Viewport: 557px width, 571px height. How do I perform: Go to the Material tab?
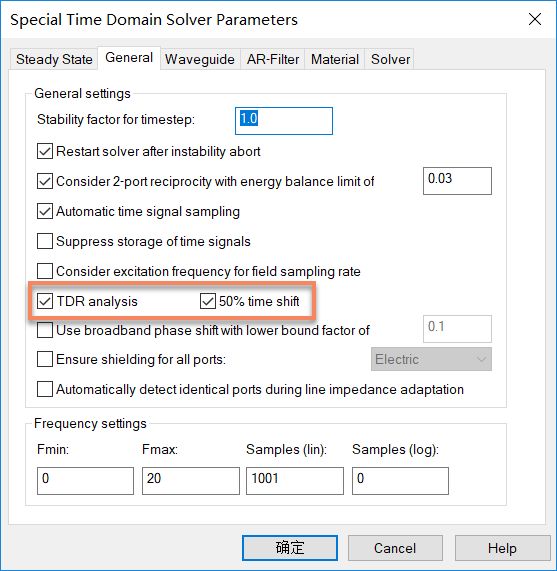point(335,59)
